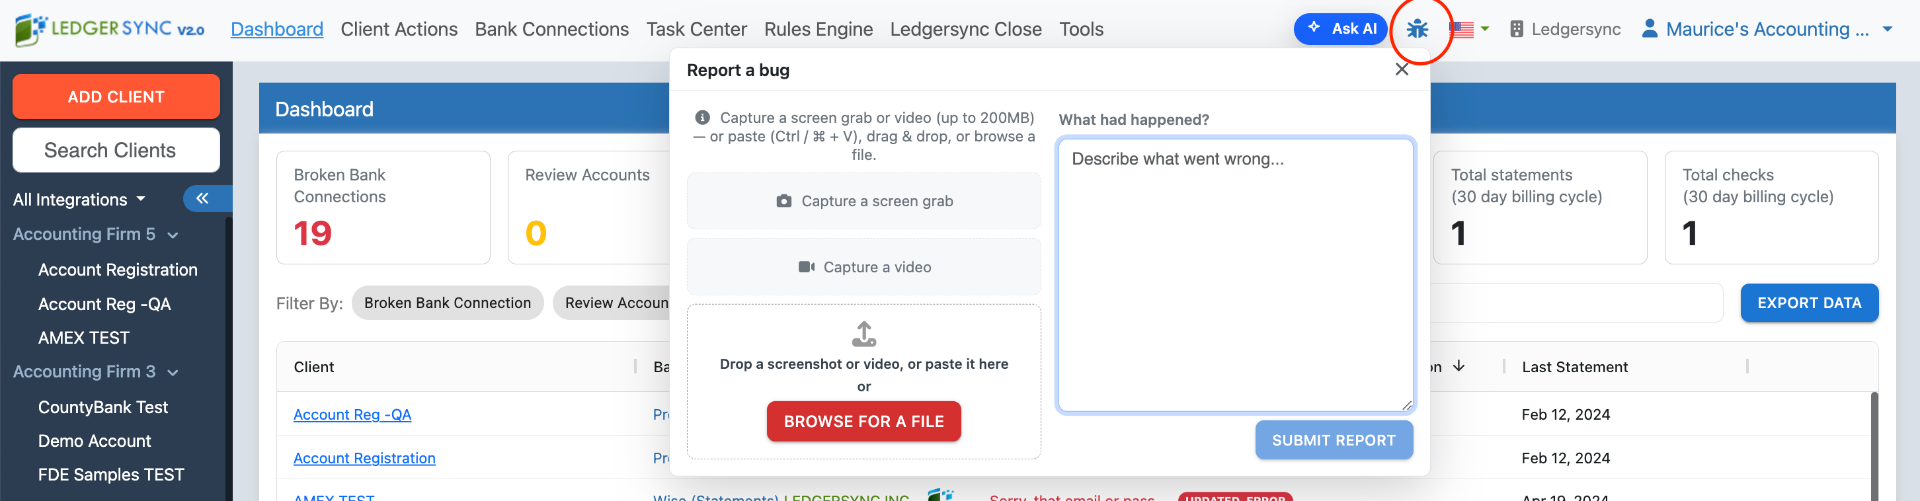Click Capture a screen grab button
1920x501 pixels.
coord(864,201)
